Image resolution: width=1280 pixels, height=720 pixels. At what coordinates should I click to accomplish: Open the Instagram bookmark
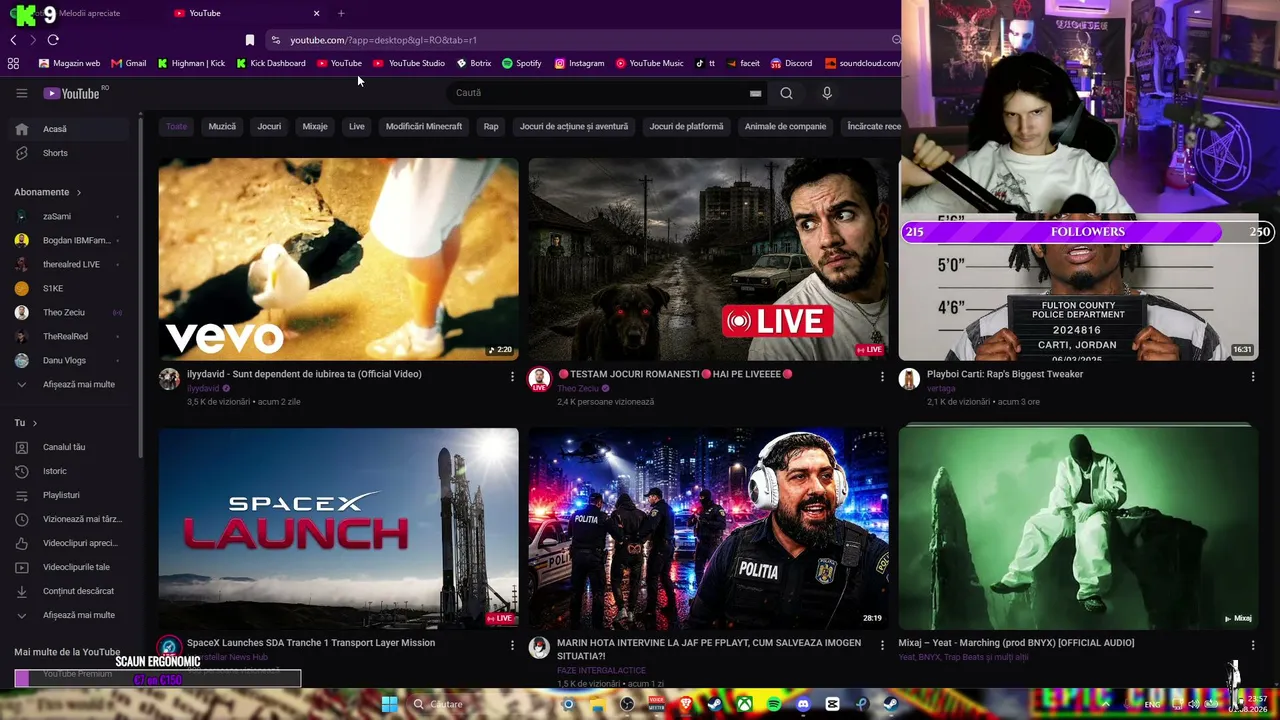[x=580, y=63]
